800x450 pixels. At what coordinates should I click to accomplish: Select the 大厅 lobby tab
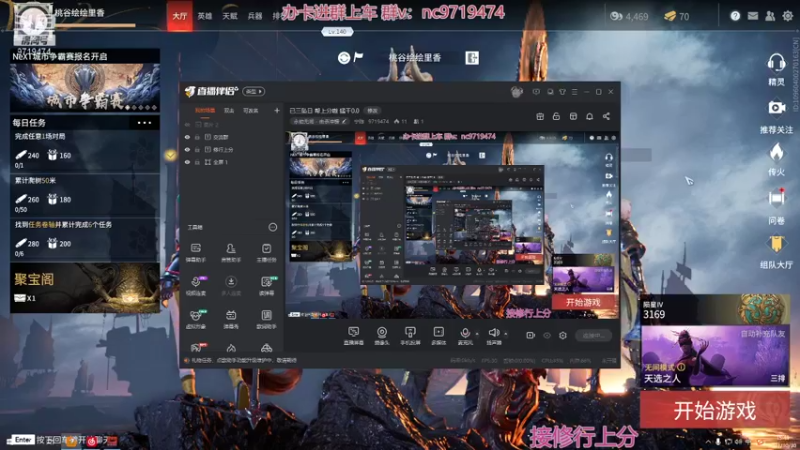[180, 16]
